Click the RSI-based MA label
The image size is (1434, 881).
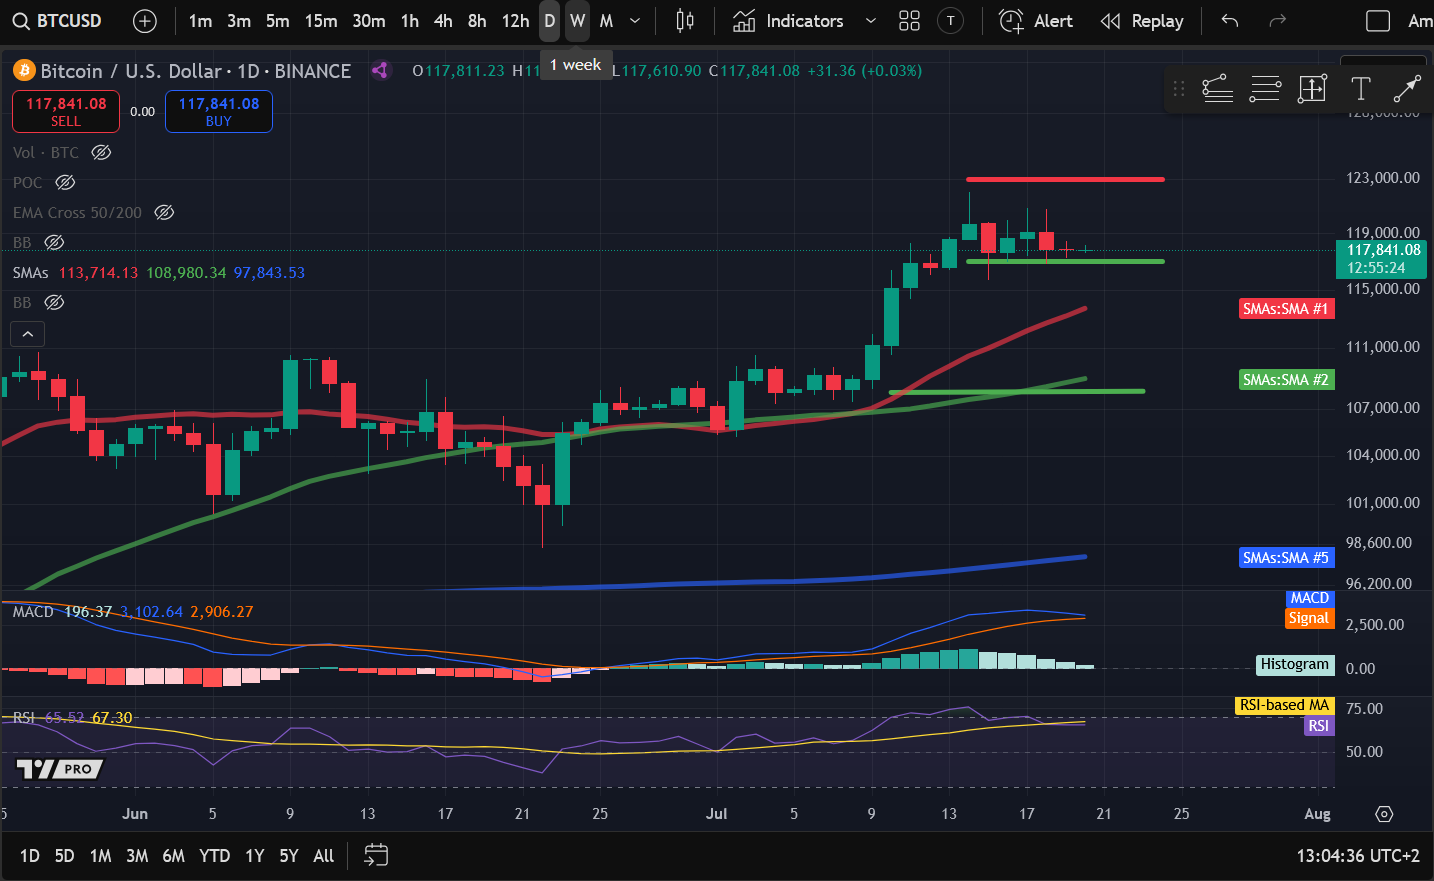(x=1285, y=705)
